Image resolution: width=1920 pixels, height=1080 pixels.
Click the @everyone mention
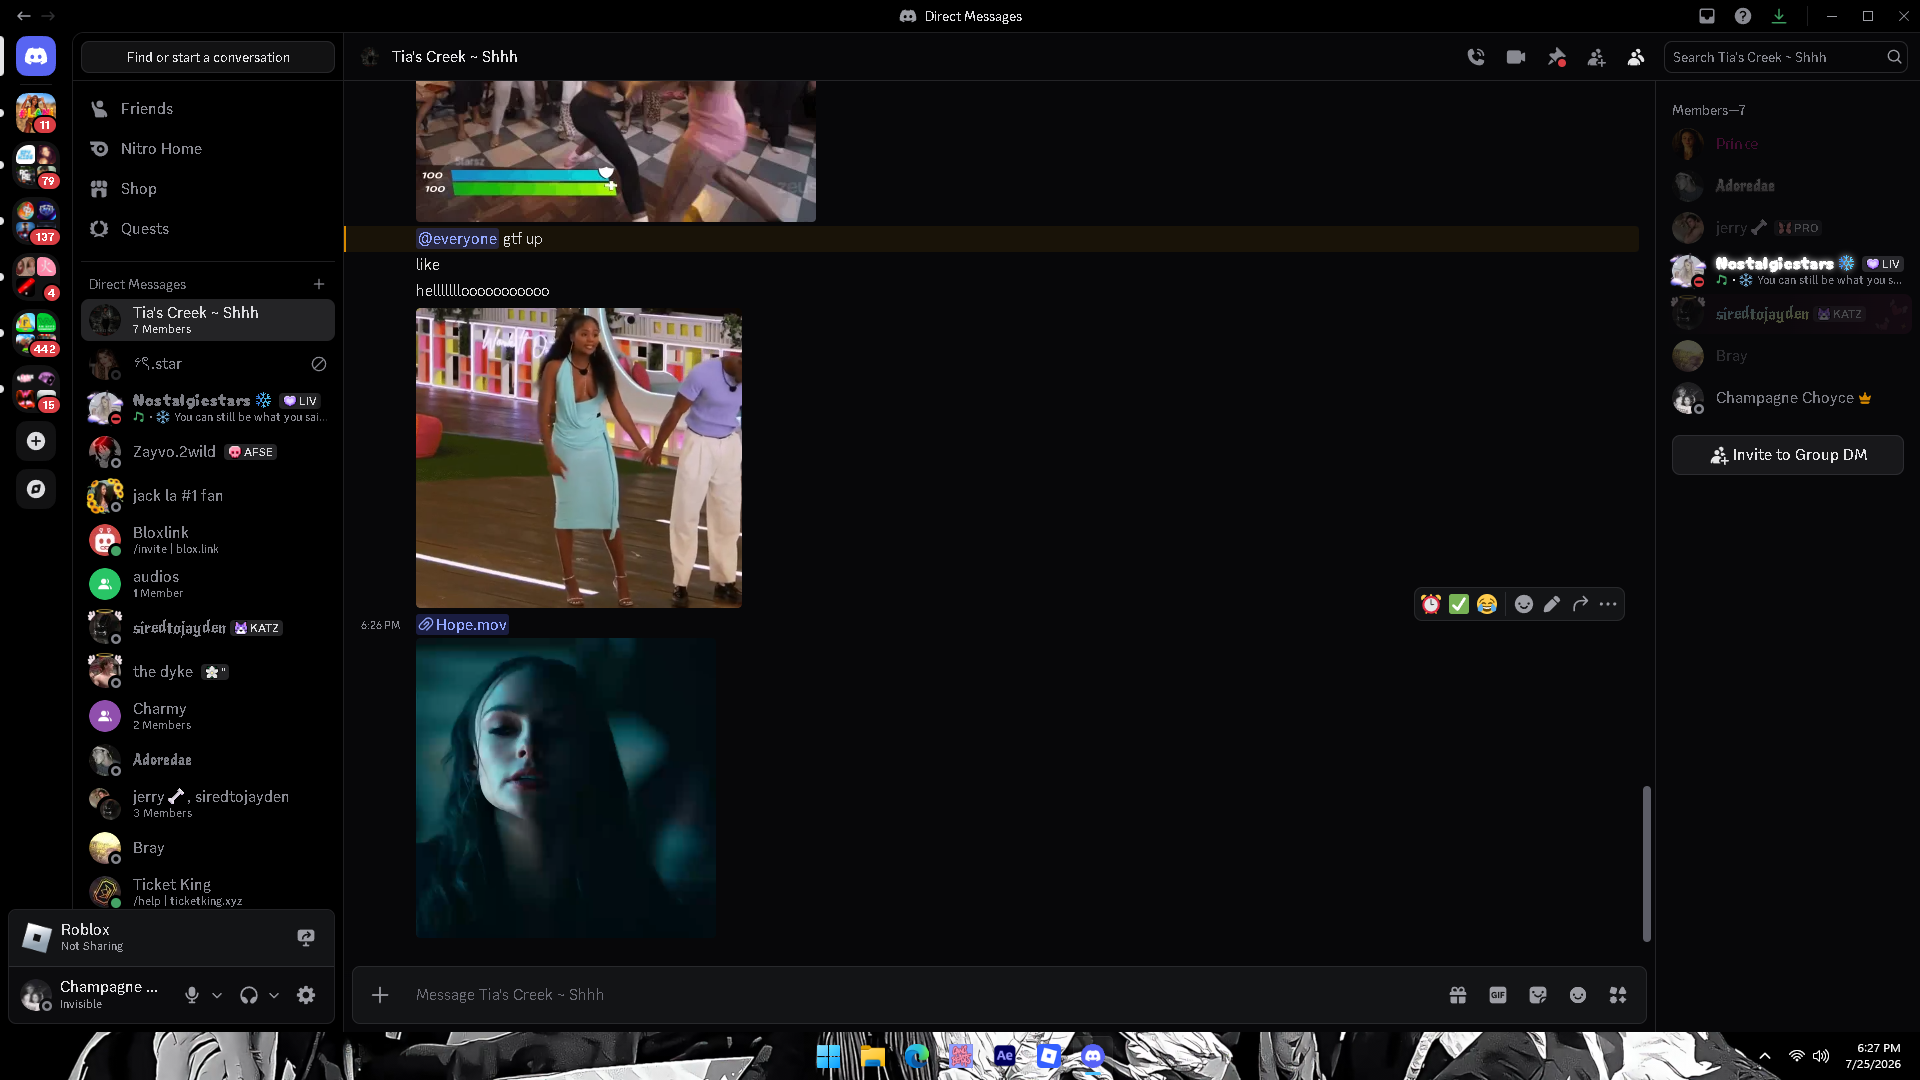click(457, 239)
